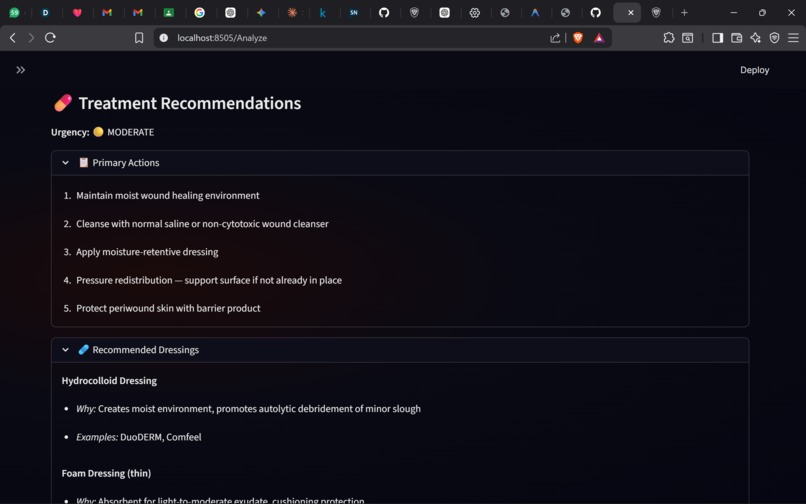Screen dimensions: 806x504
Task: Click the Foam Dressing (thin) heading
Action: (x=106, y=474)
